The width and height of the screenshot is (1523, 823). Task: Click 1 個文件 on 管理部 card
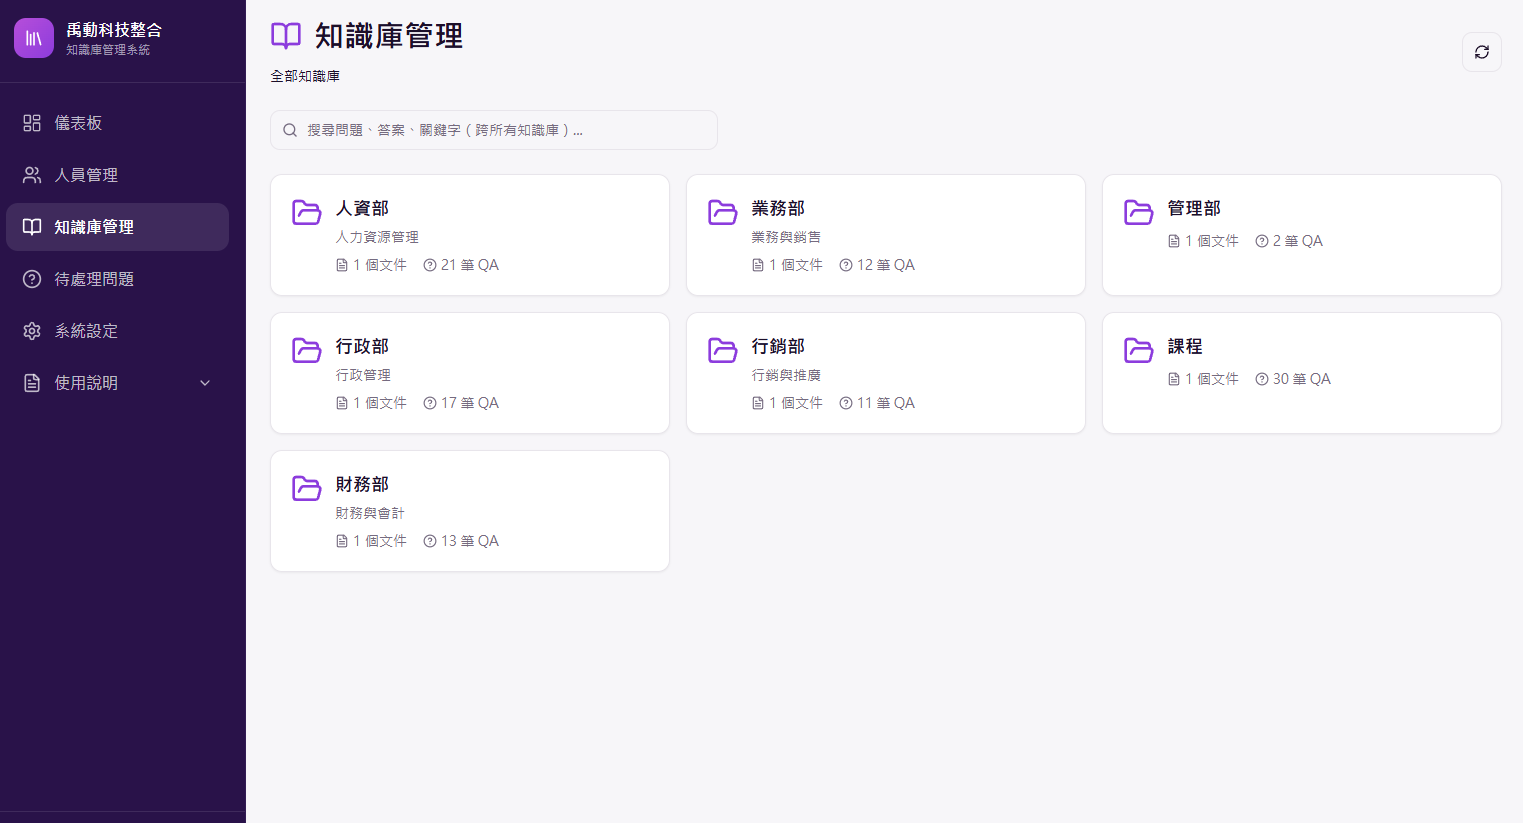(x=1203, y=241)
